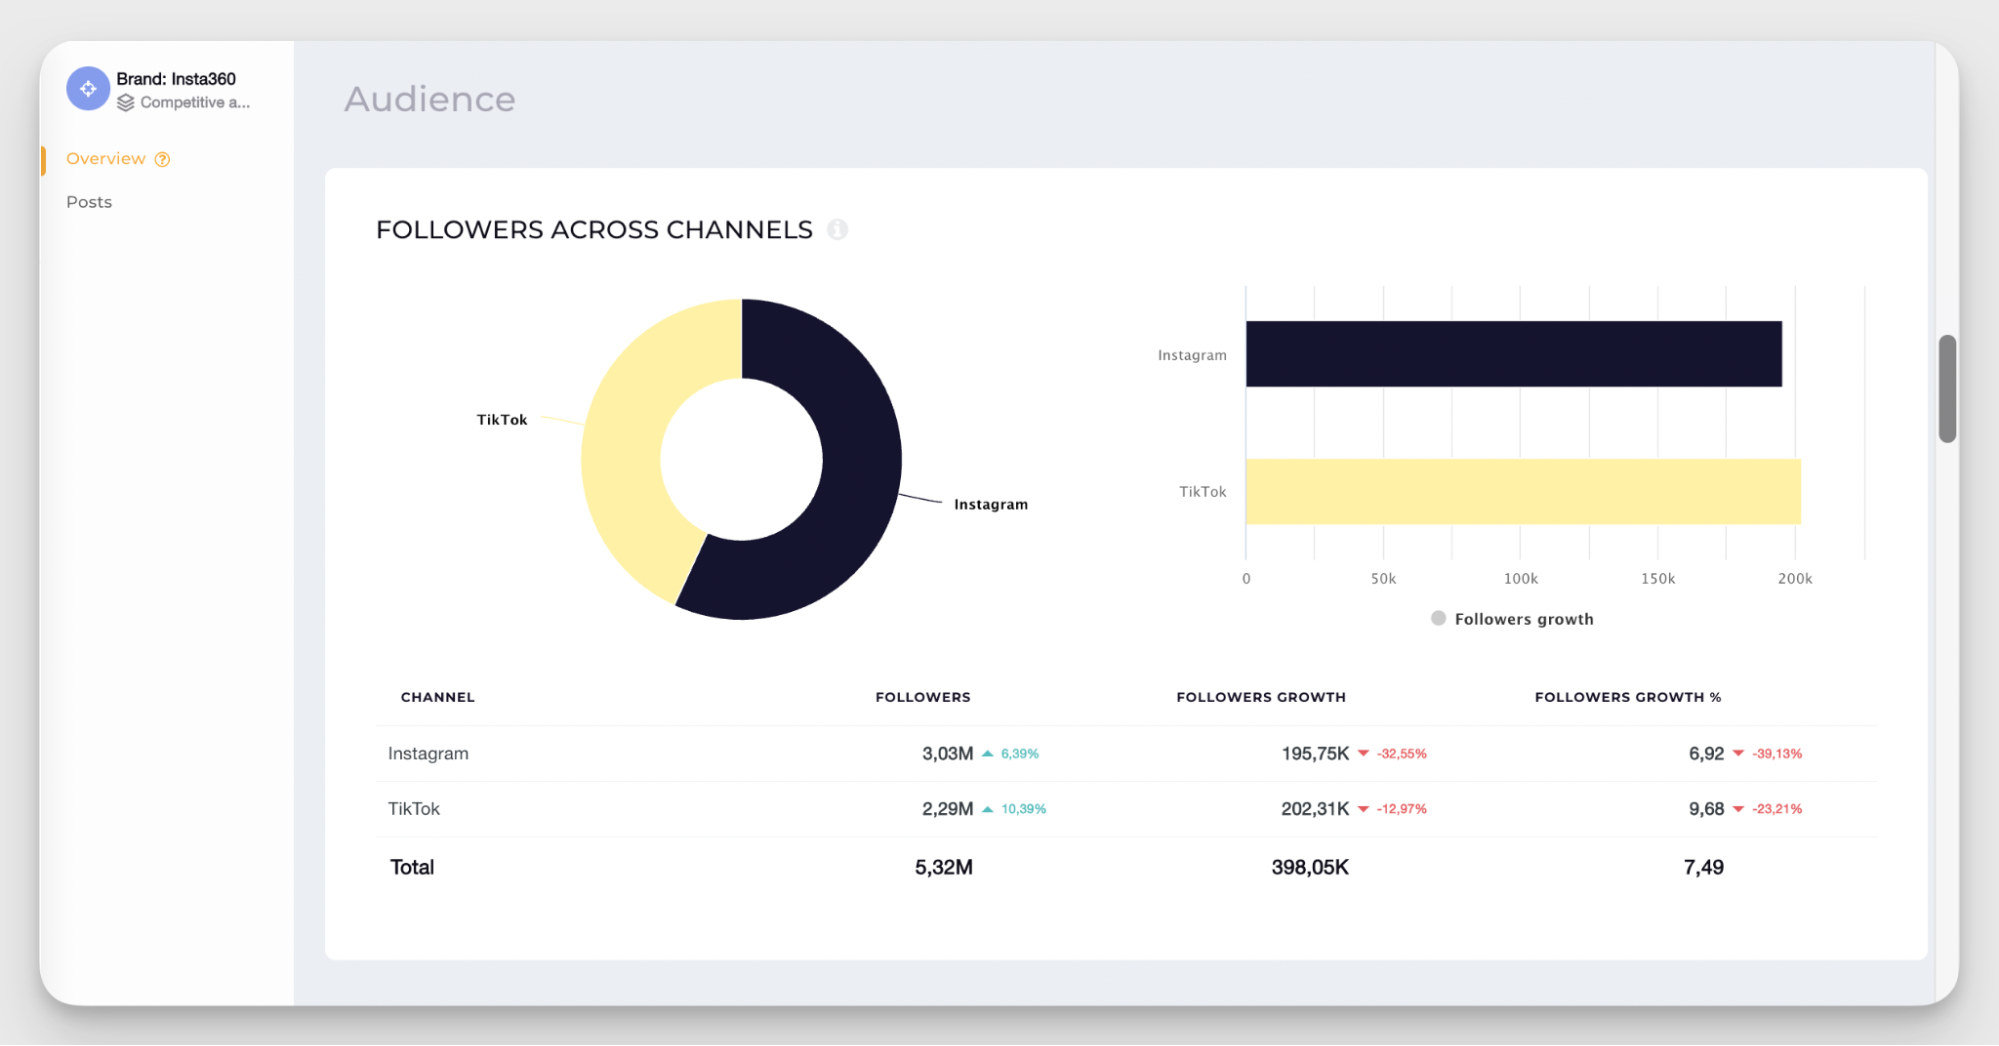The image size is (1999, 1046).
Task: Open the Overview sidebar item
Action: click(106, 159)
